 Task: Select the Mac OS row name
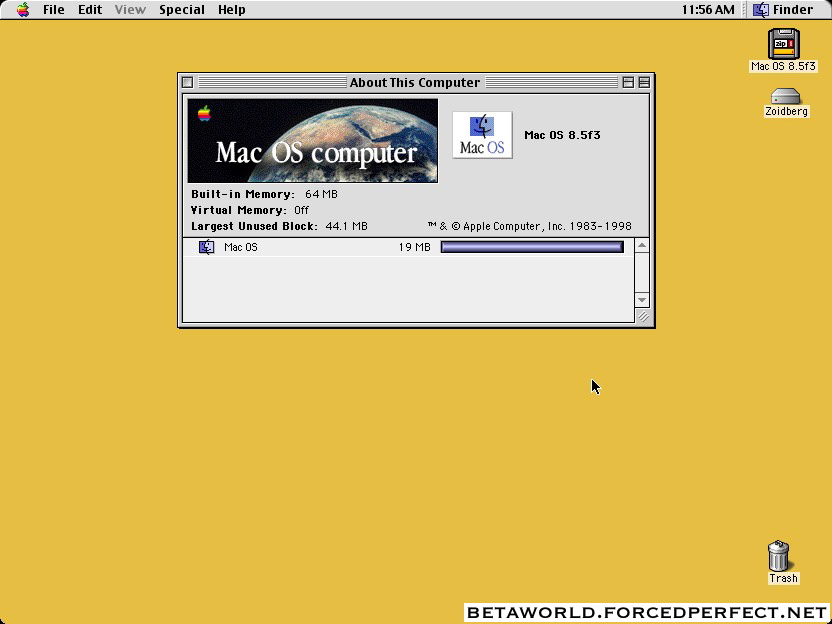point(240,247)
